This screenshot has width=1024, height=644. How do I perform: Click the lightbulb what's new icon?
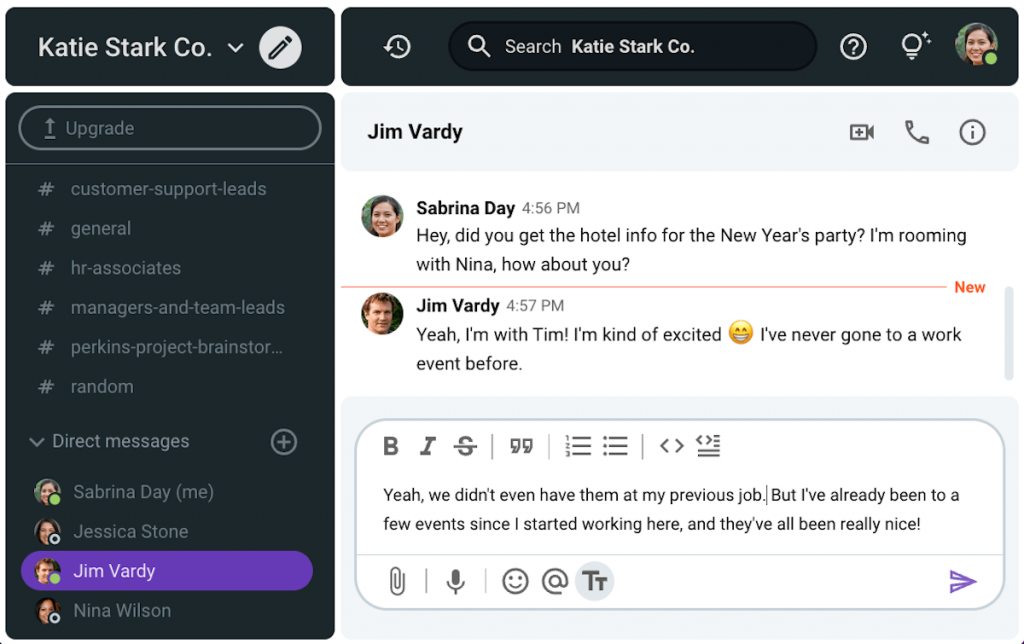(x=914, y=46)
